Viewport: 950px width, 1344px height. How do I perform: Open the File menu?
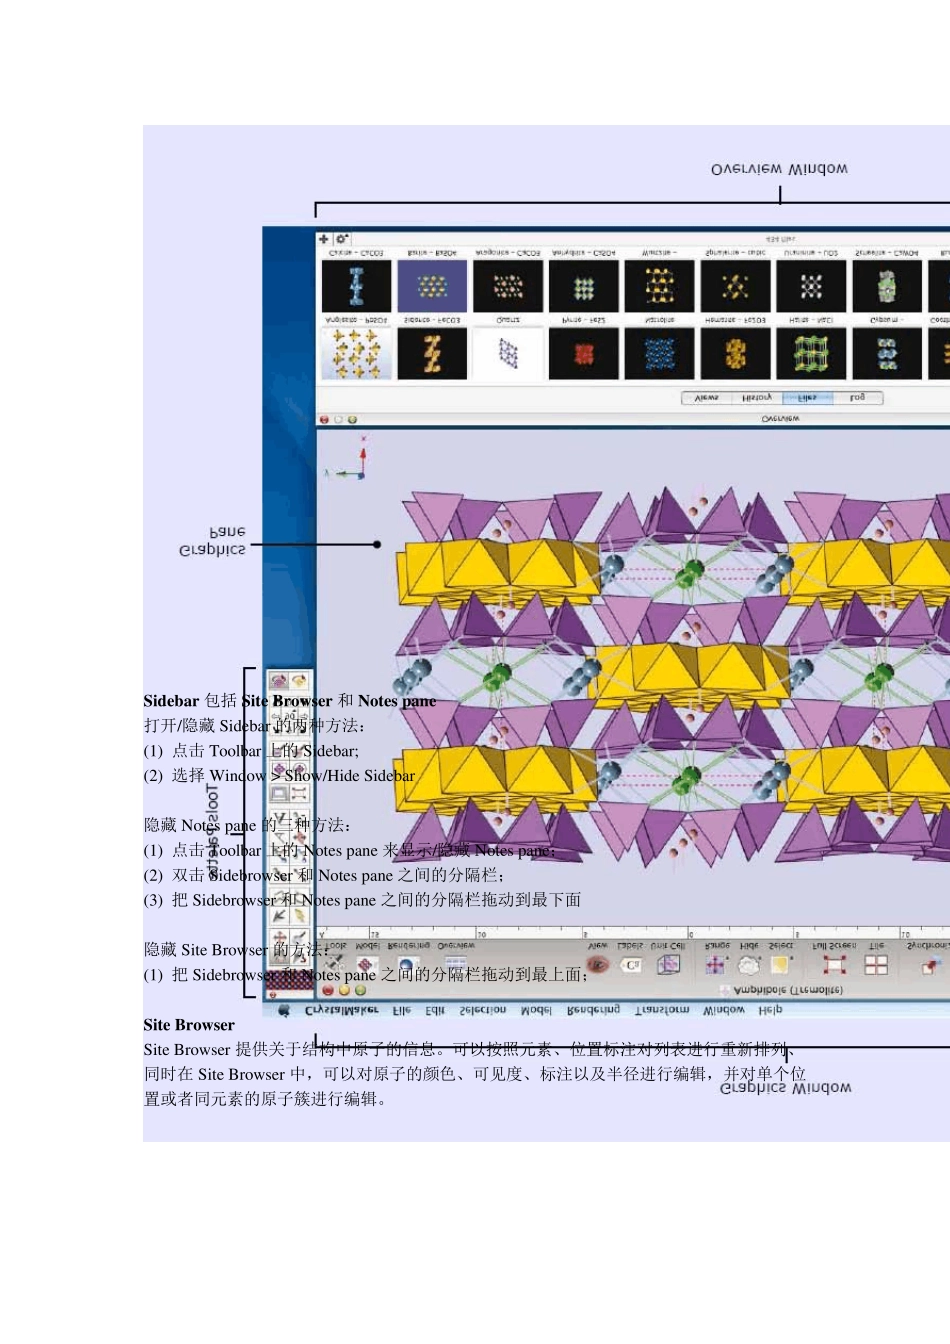click(x=401, y=1010)
